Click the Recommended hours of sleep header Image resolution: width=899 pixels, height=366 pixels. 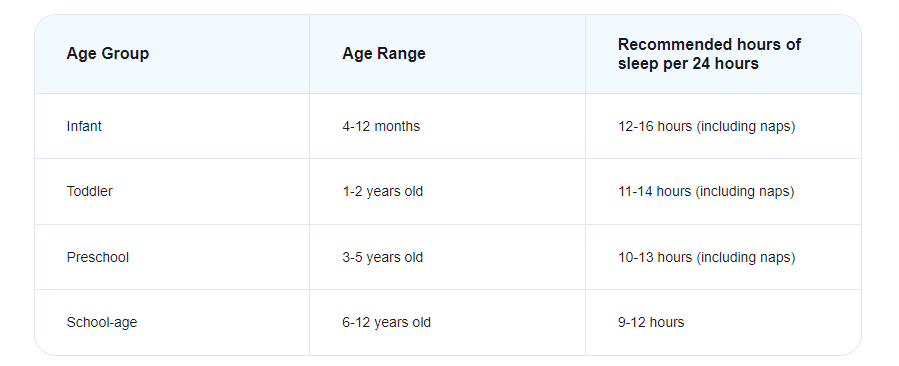coord(723,54)
